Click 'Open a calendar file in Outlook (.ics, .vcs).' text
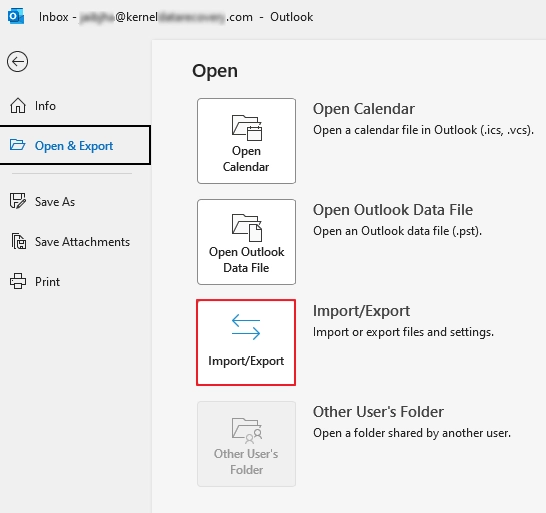This screenshot has height=513, width=546. pos(423,130)
